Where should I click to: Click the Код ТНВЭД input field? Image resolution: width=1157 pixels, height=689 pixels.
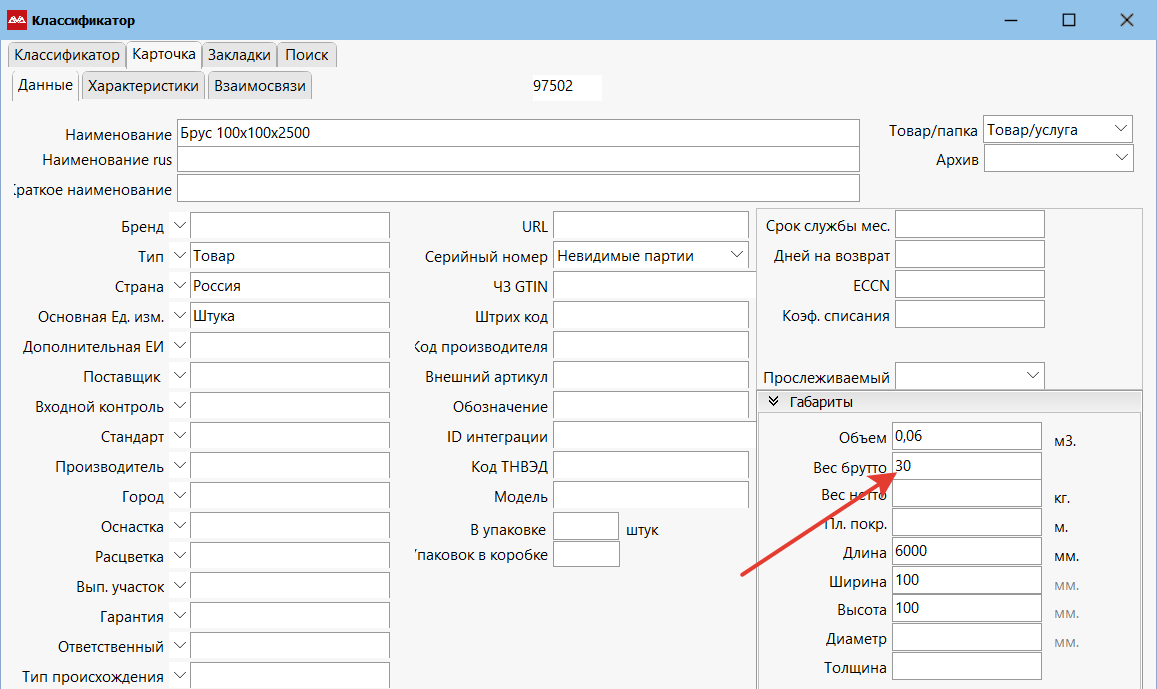651,466
